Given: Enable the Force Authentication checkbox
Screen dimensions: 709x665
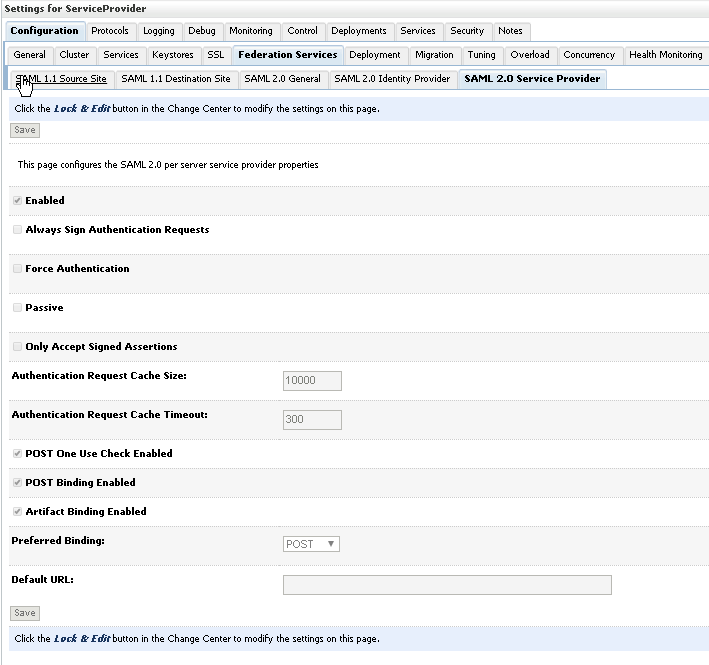Looking at the screenshot, I should tap(17, 269).
